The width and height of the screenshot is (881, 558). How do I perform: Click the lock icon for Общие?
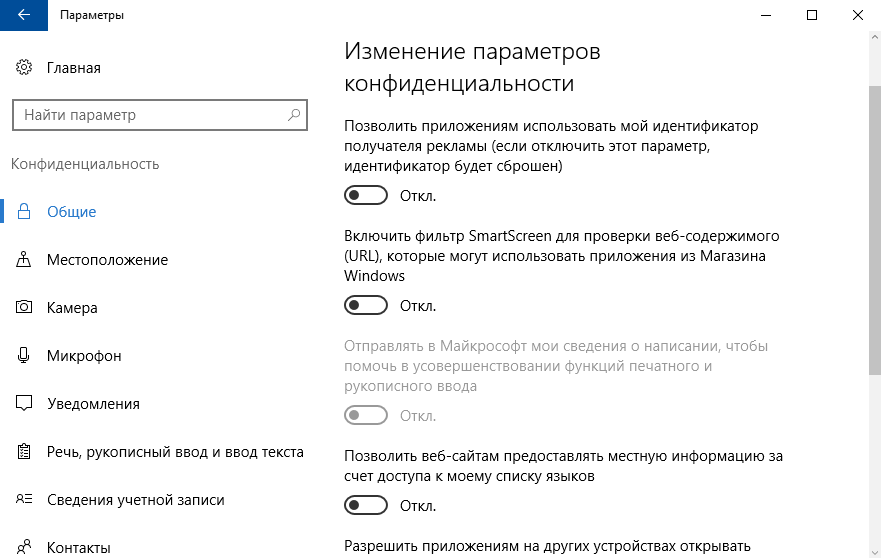click(x=24, y=212)
